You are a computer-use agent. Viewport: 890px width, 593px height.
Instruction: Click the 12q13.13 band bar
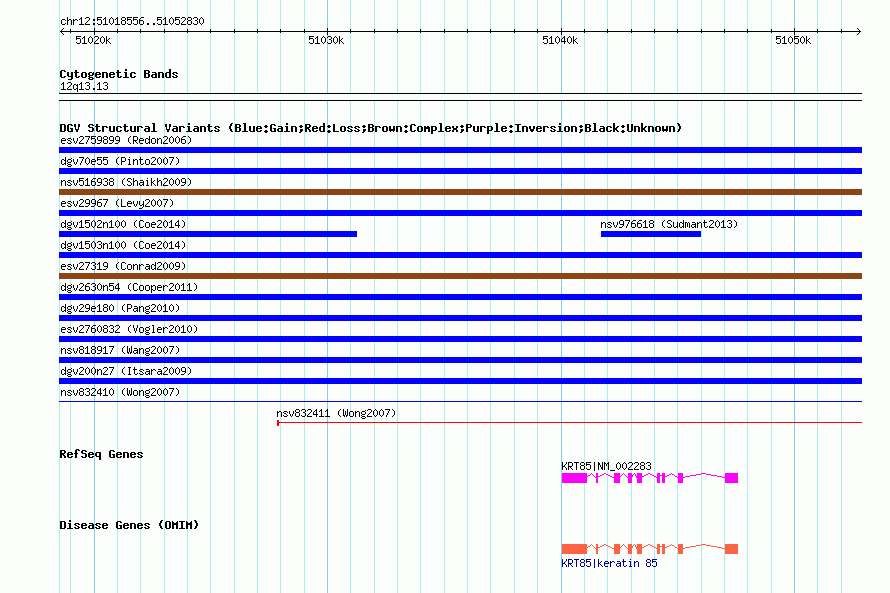[x=460, y=97]
